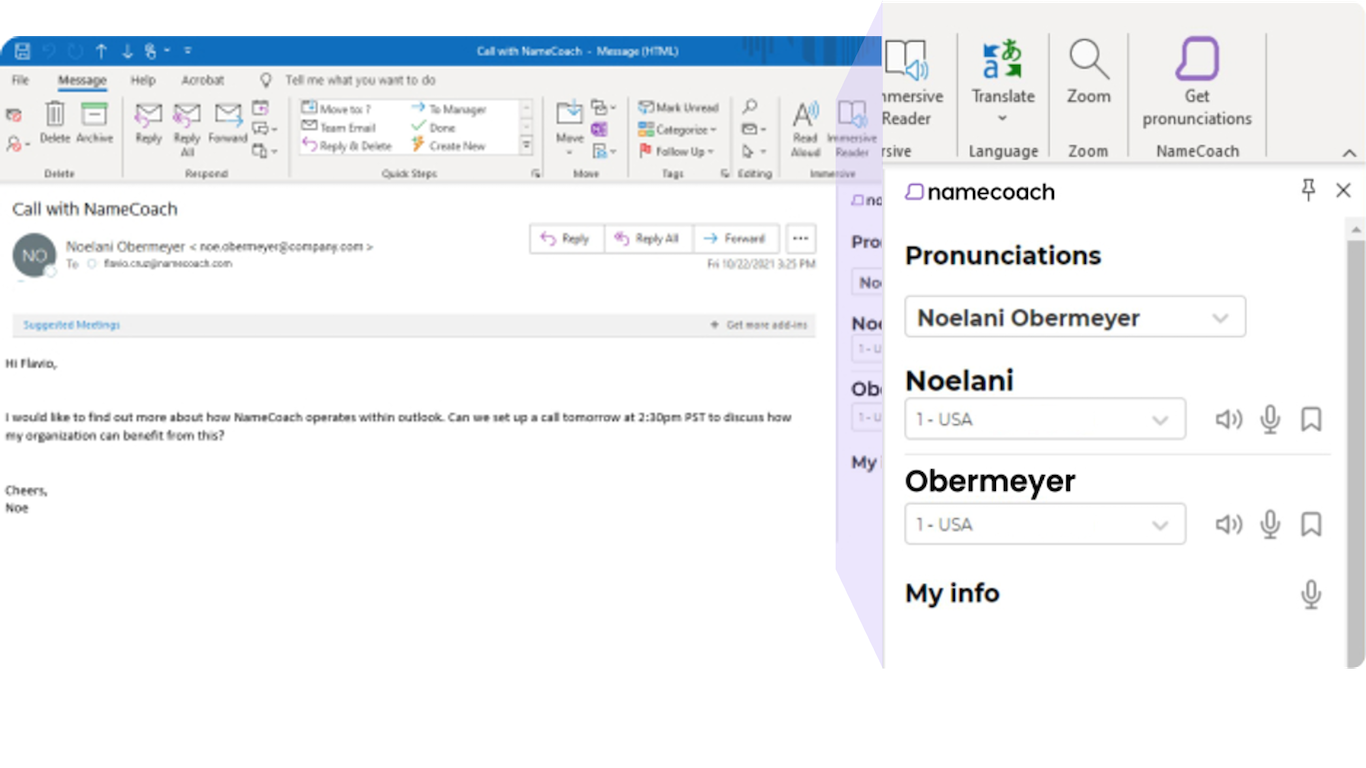
Task: Click the Get pronunciations NameCoach icon
Action: [x=1197, y=59]
